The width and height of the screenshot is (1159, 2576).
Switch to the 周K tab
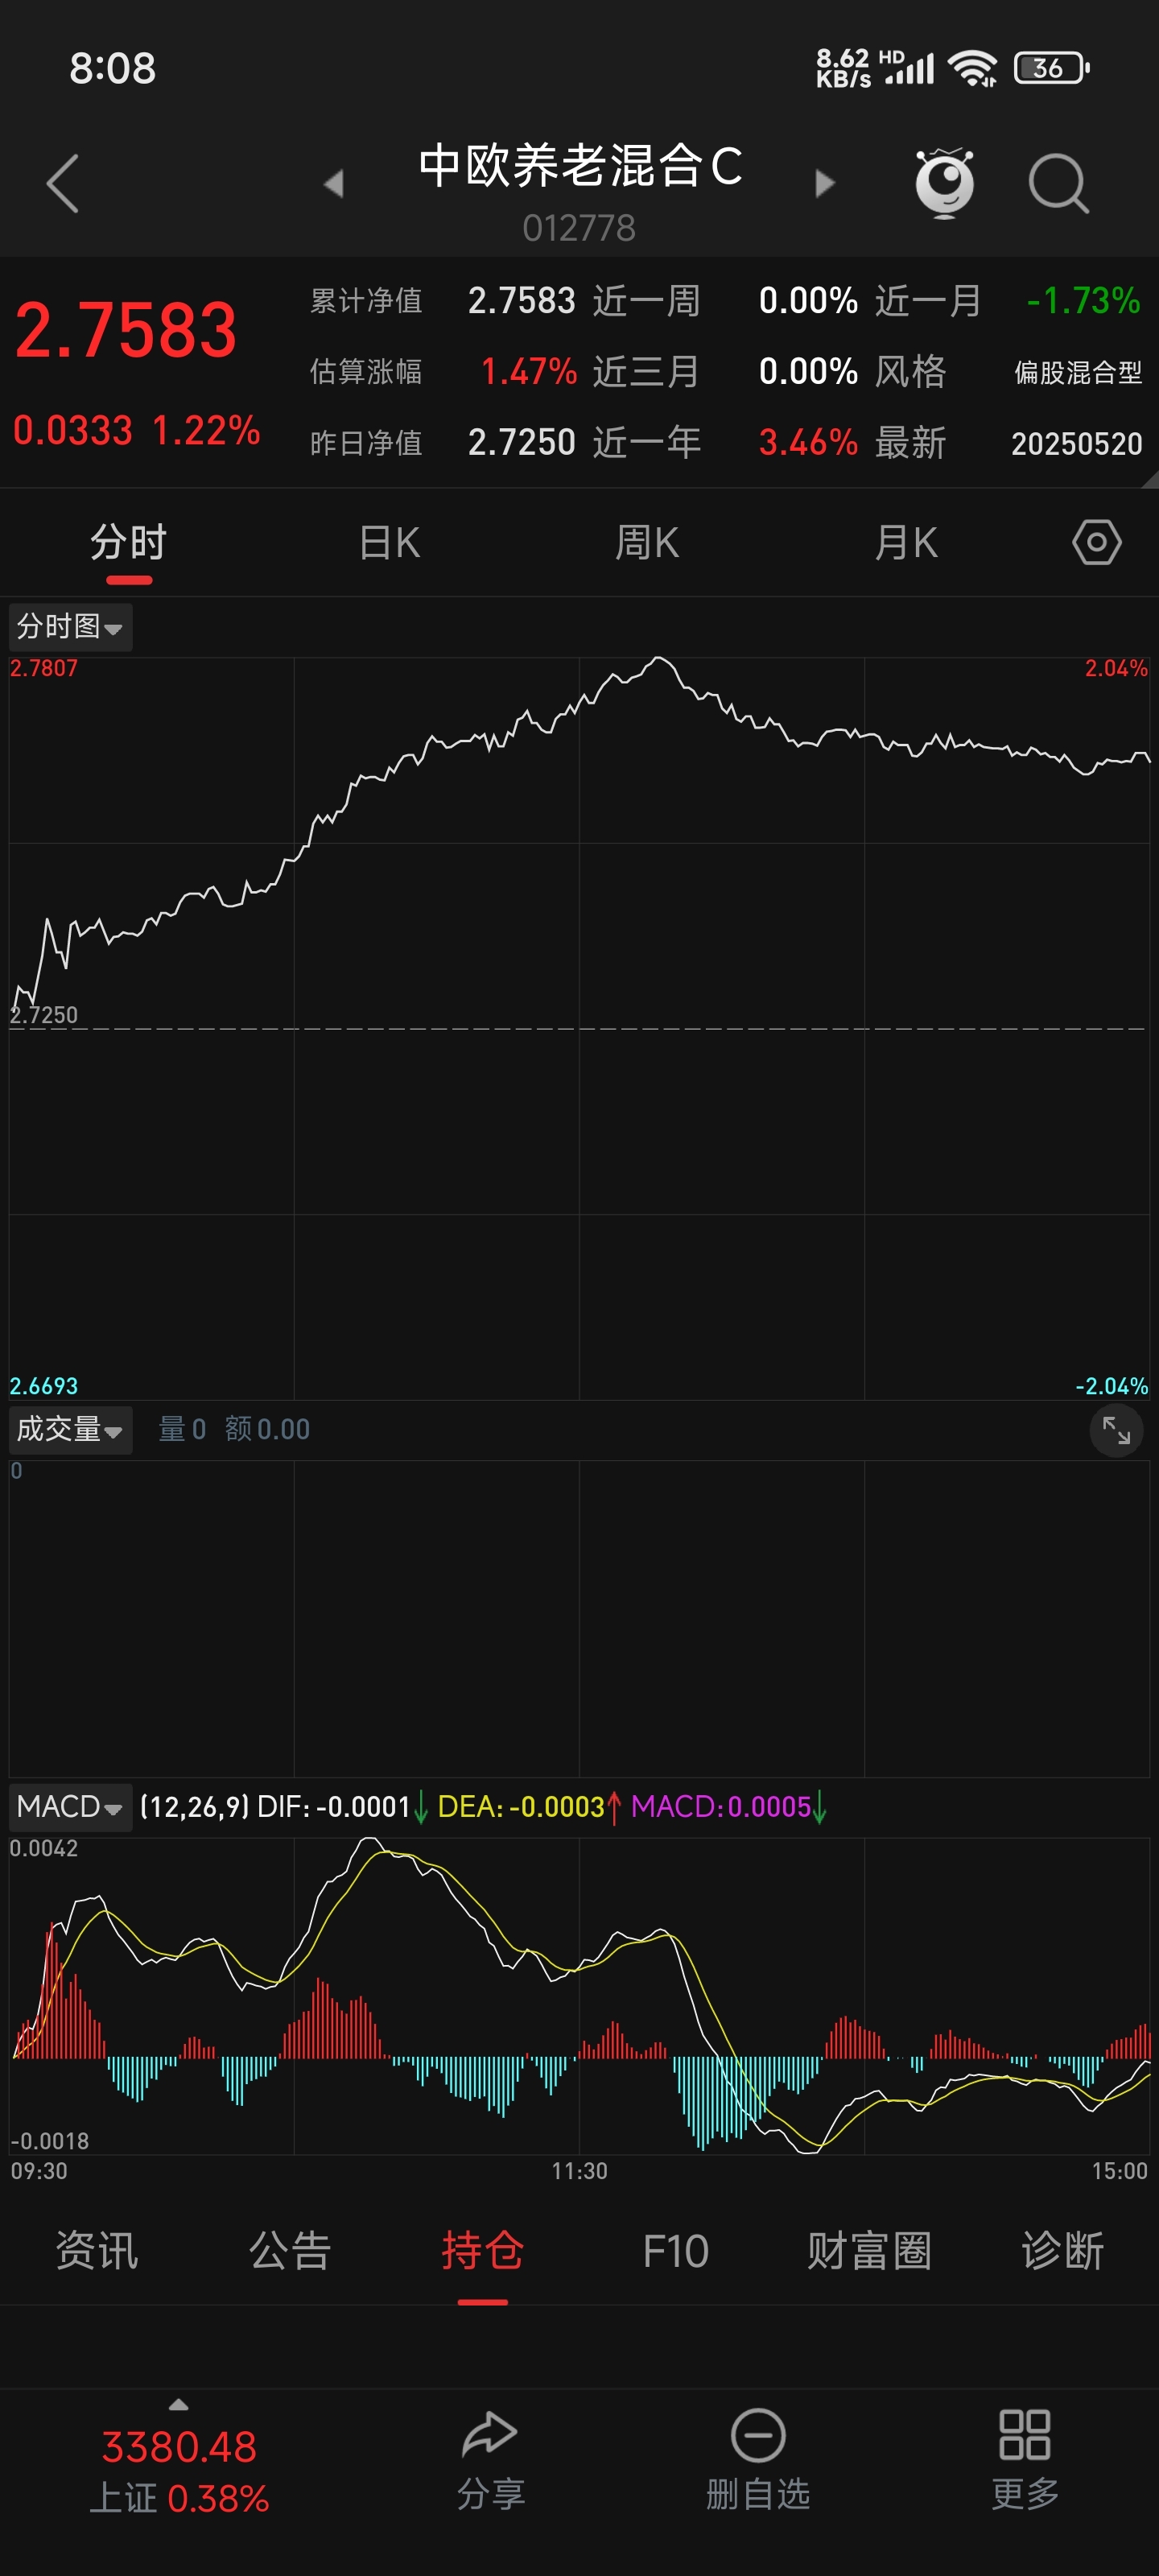(x=647, y=543)
